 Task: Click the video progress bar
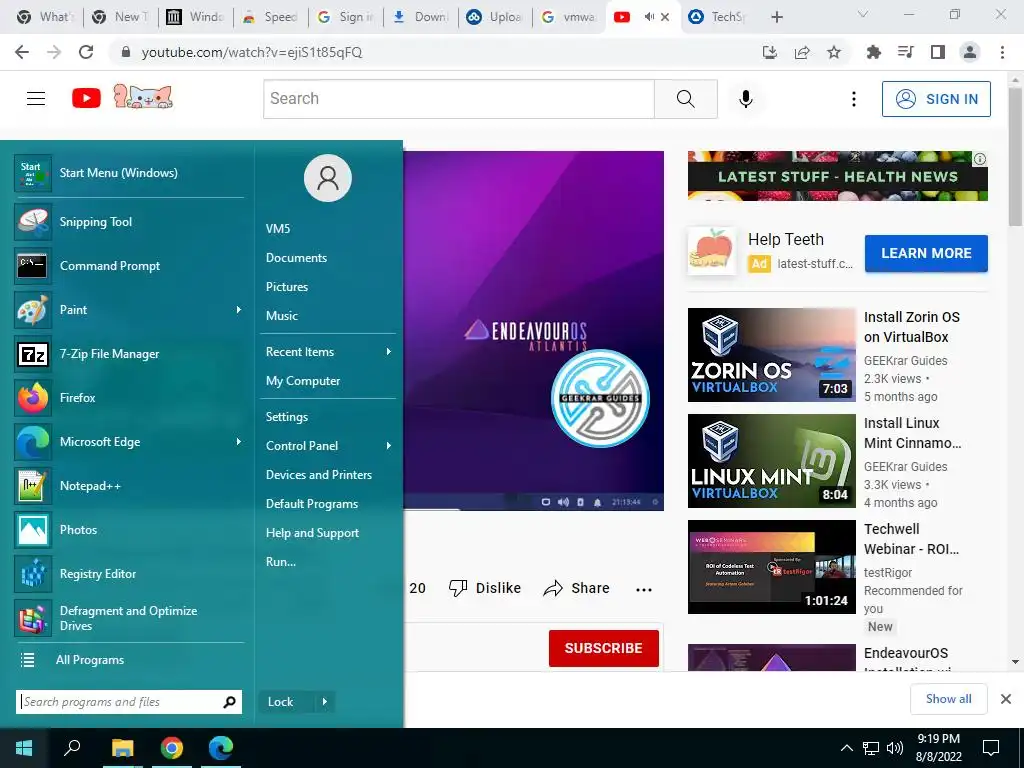[x=533, y=509]
